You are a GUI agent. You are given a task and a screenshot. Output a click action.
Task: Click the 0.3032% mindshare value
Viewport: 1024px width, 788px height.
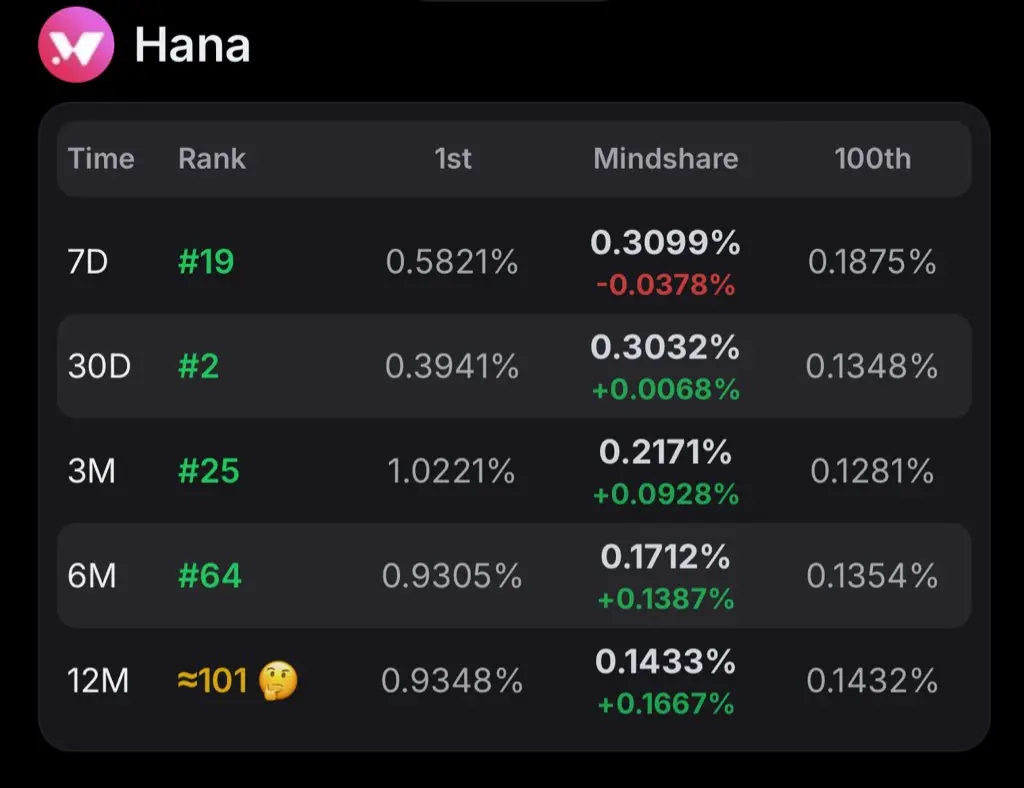click(665, 347)
